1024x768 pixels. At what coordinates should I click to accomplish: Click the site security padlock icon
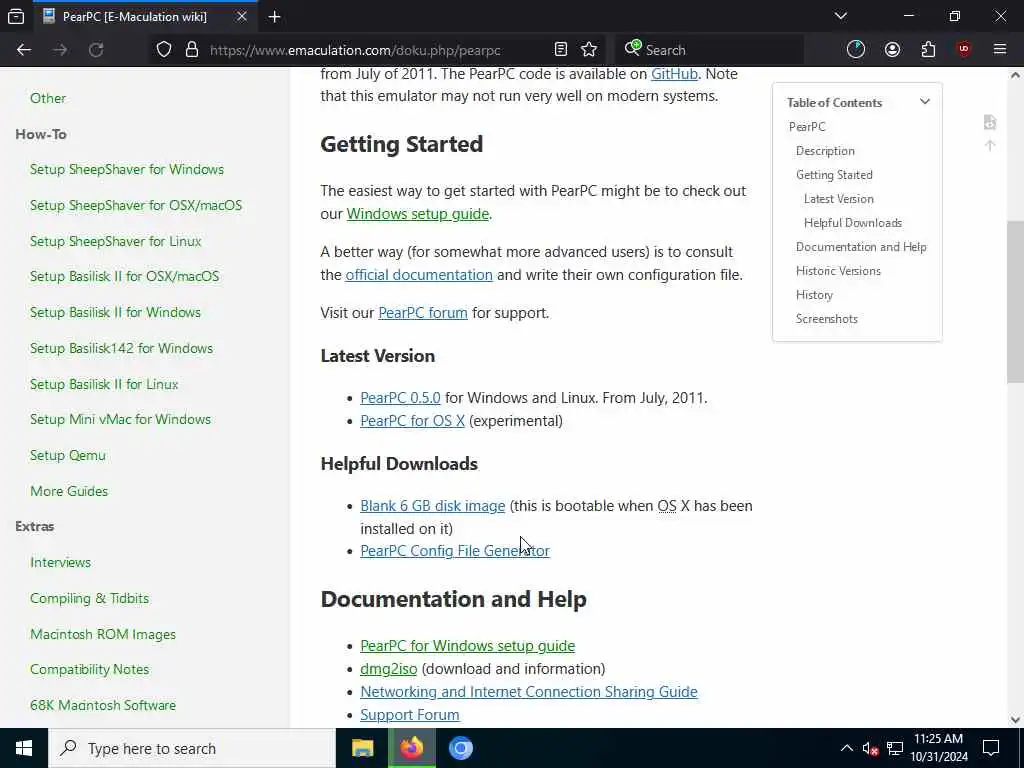tap(192, 50)
